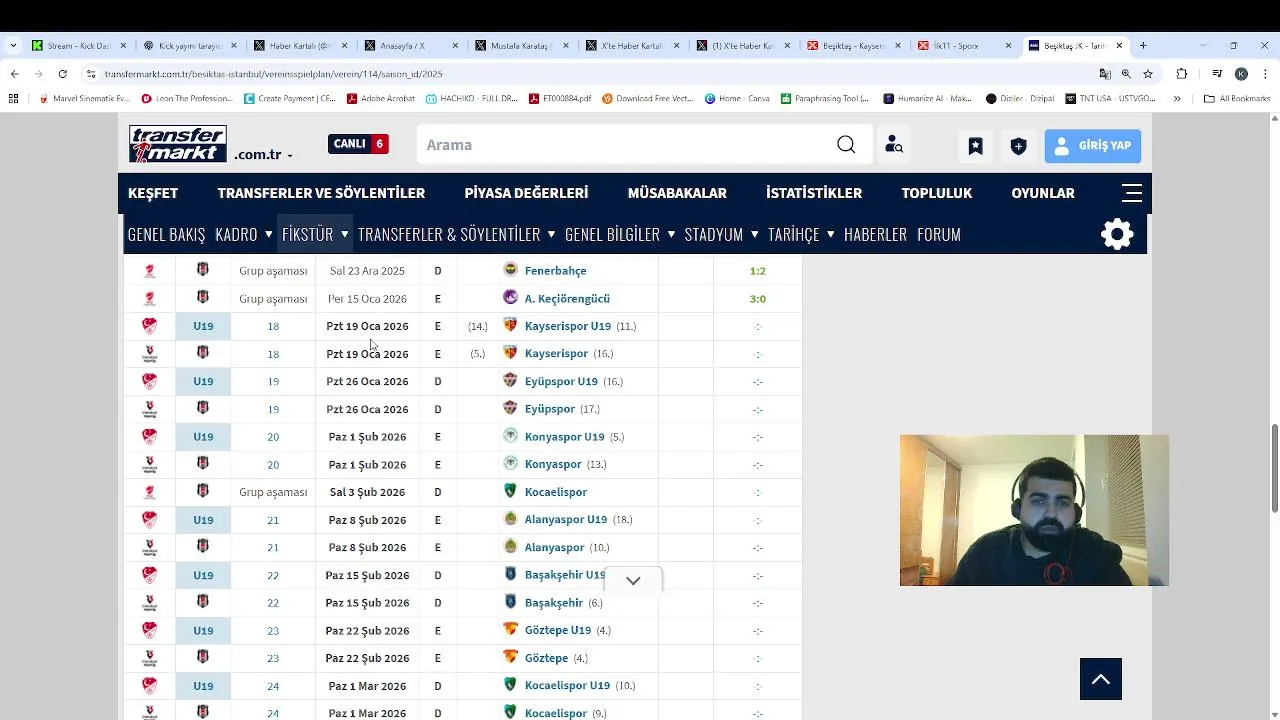
Task: Open the OYUNLAR menu
Action: 1043,193
